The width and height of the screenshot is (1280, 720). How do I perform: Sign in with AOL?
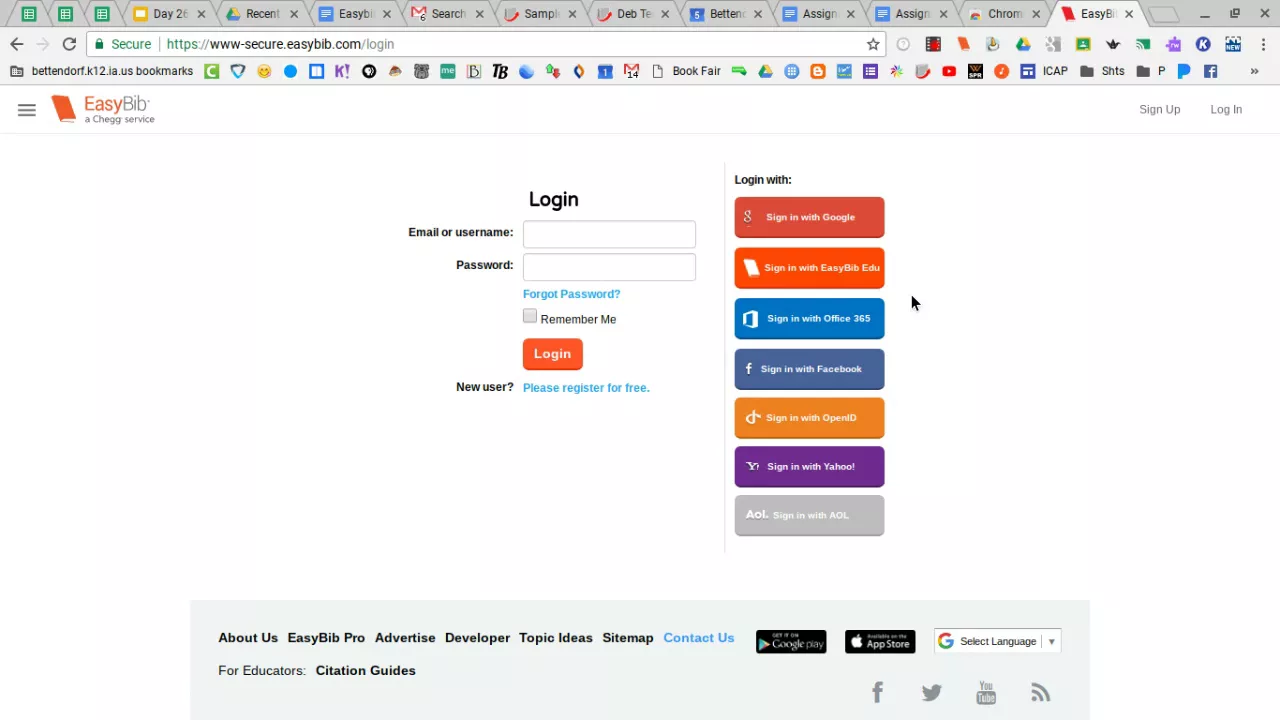(809, 516)
